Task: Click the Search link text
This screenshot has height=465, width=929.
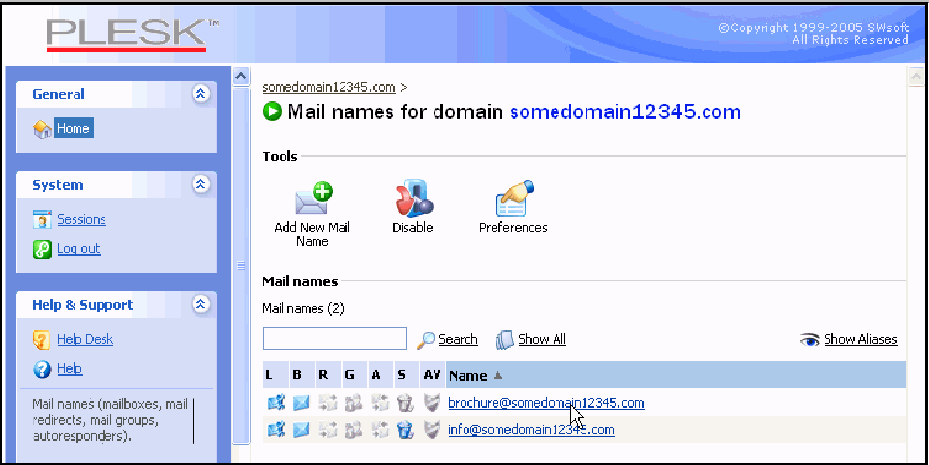Action: 458,339
